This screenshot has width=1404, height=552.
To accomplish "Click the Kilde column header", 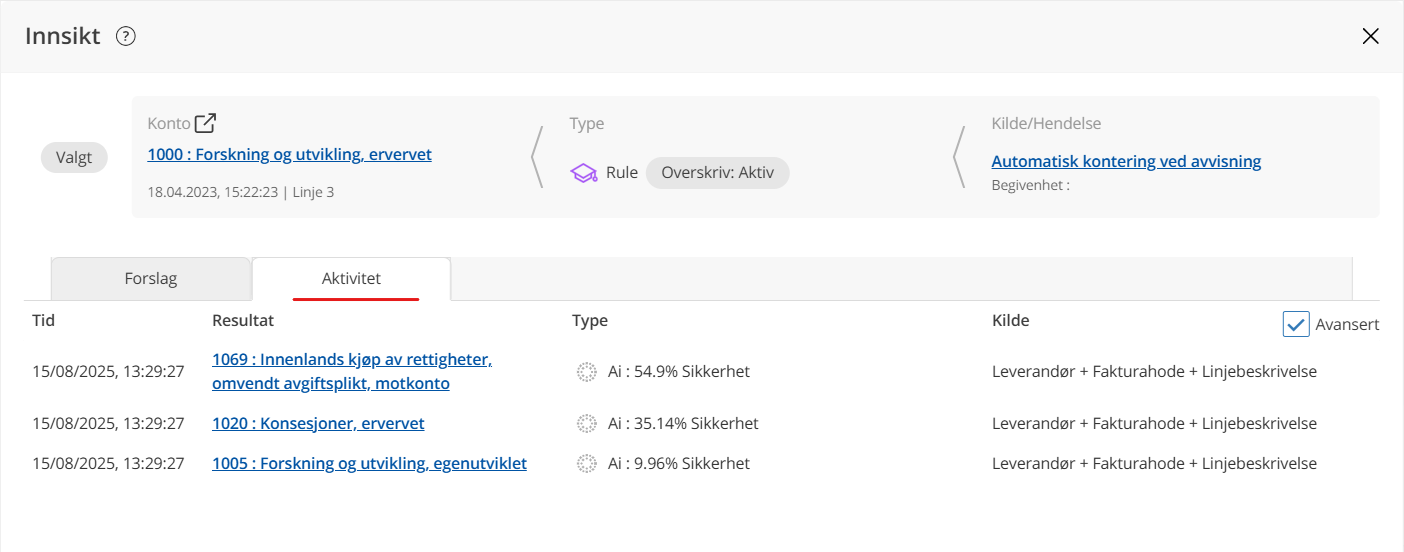I will (x=1010, y=321).
